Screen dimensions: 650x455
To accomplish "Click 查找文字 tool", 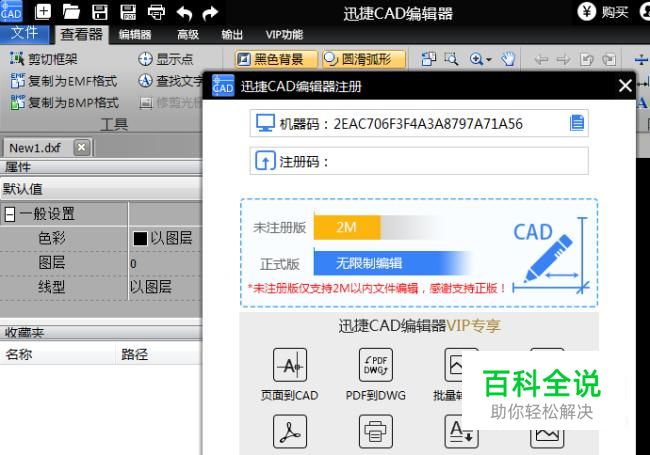I will point(171,81).
